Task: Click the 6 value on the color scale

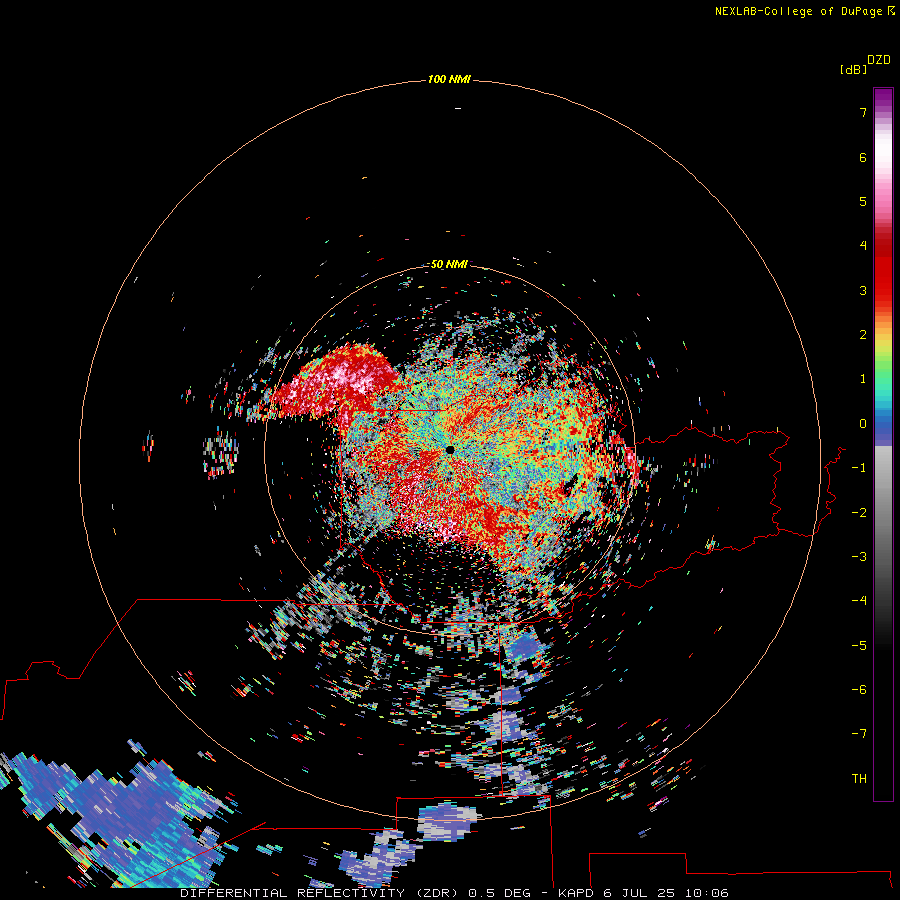Action: click(x=863, y=157)
